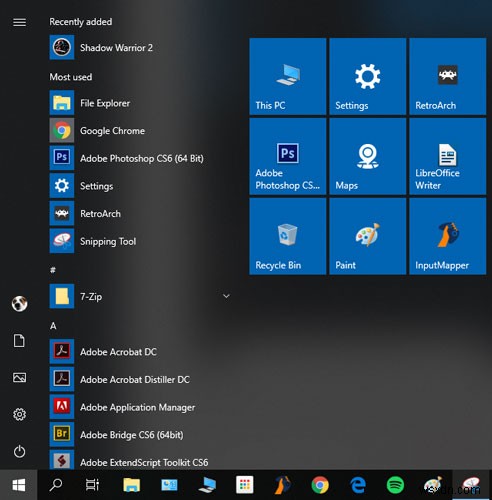Open the InputMapper tile

(x=448, y=236)
